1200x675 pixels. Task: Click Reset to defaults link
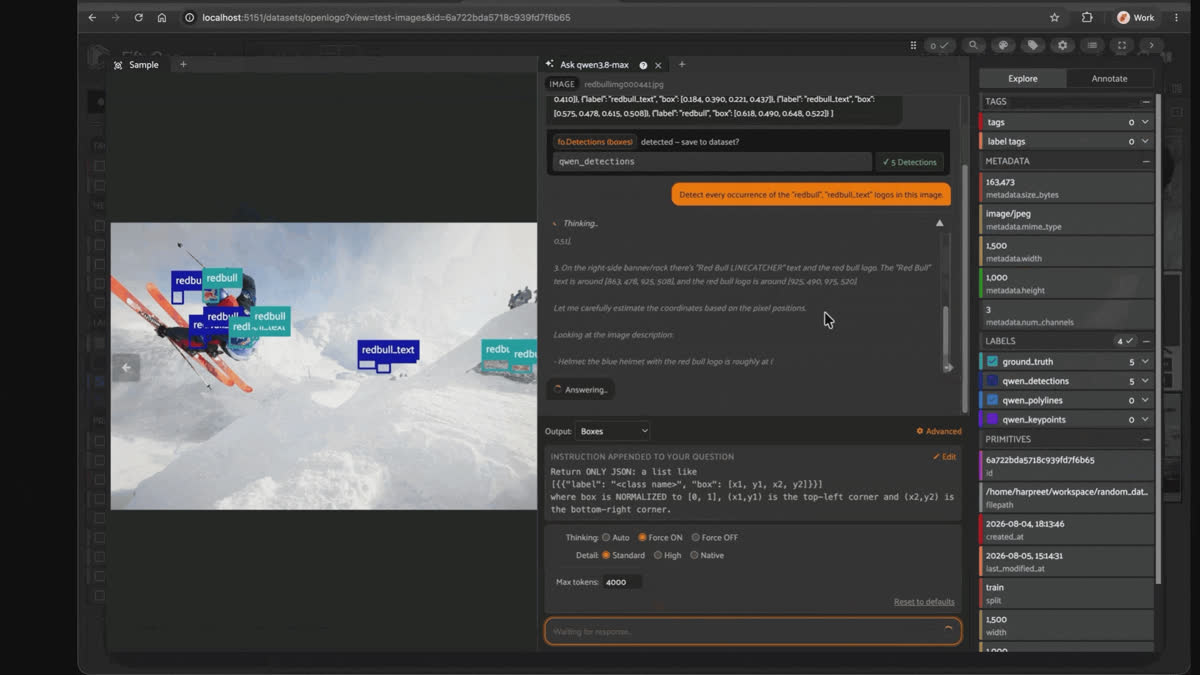point(924,602)
